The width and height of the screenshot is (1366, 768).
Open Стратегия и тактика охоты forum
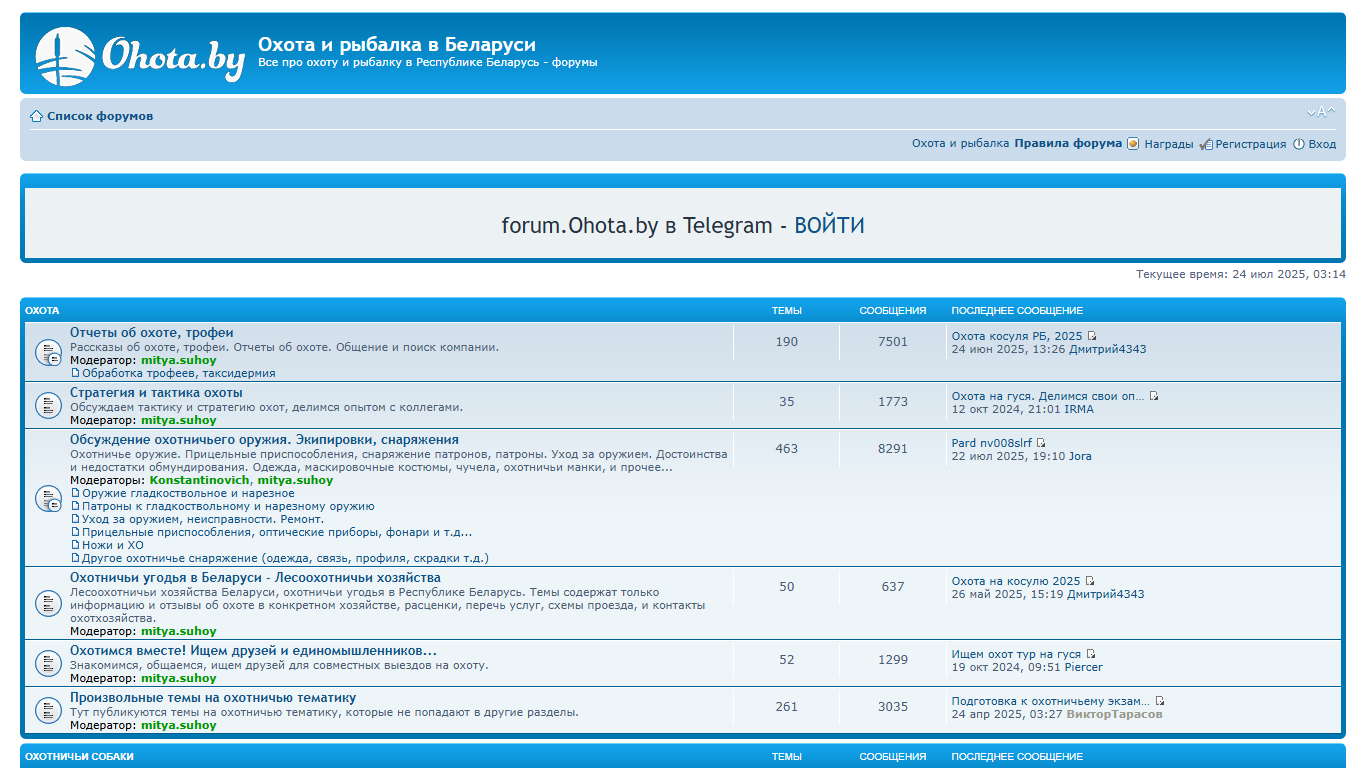pos(156,393)
